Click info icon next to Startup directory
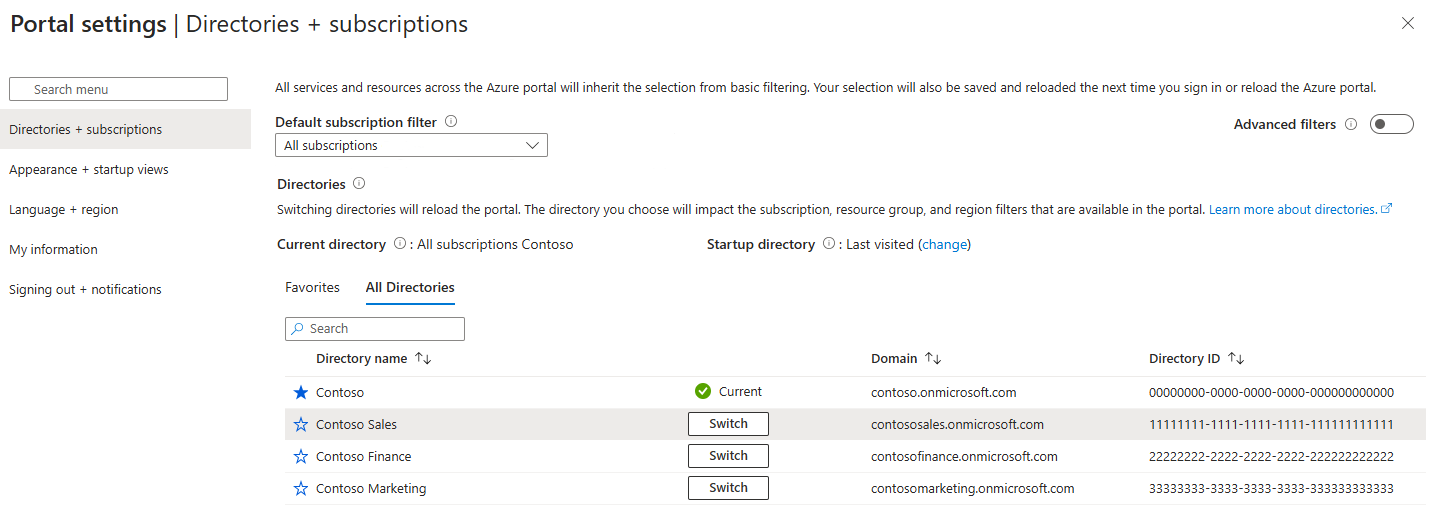The image size is (1432, 515). (828, 244)
